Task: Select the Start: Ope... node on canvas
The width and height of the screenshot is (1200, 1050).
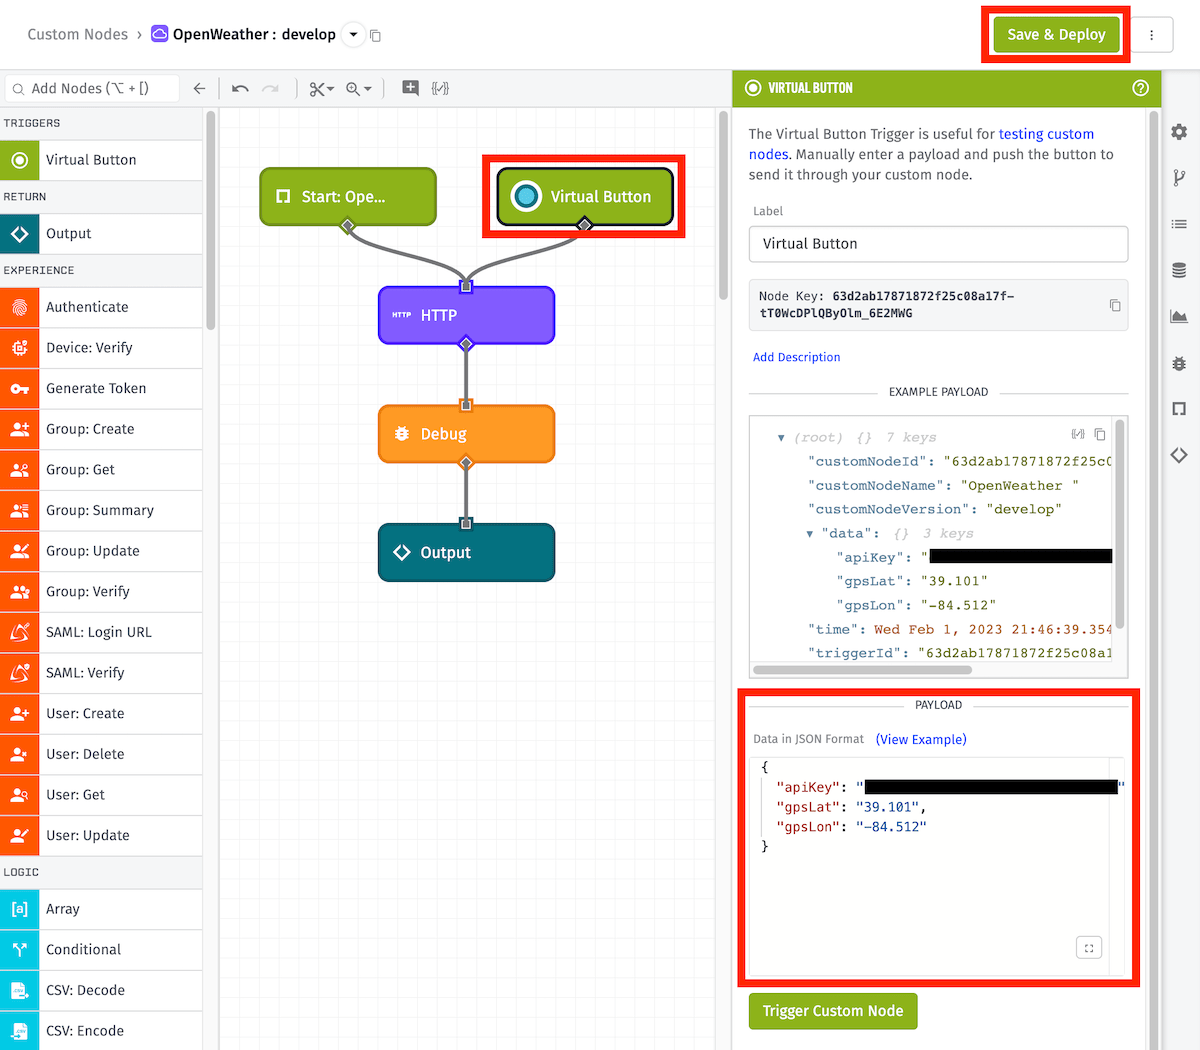Action: [x=348, y=196]
